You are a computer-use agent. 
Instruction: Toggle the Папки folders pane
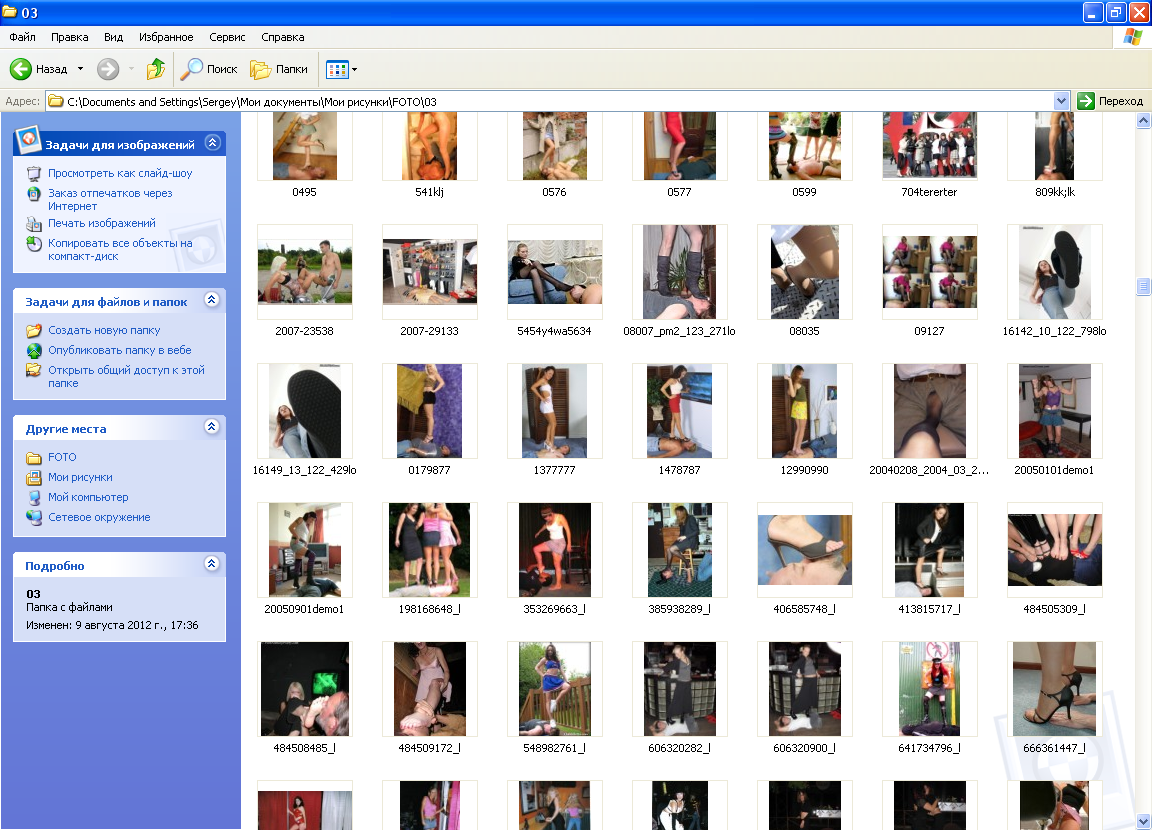(279, 69)
